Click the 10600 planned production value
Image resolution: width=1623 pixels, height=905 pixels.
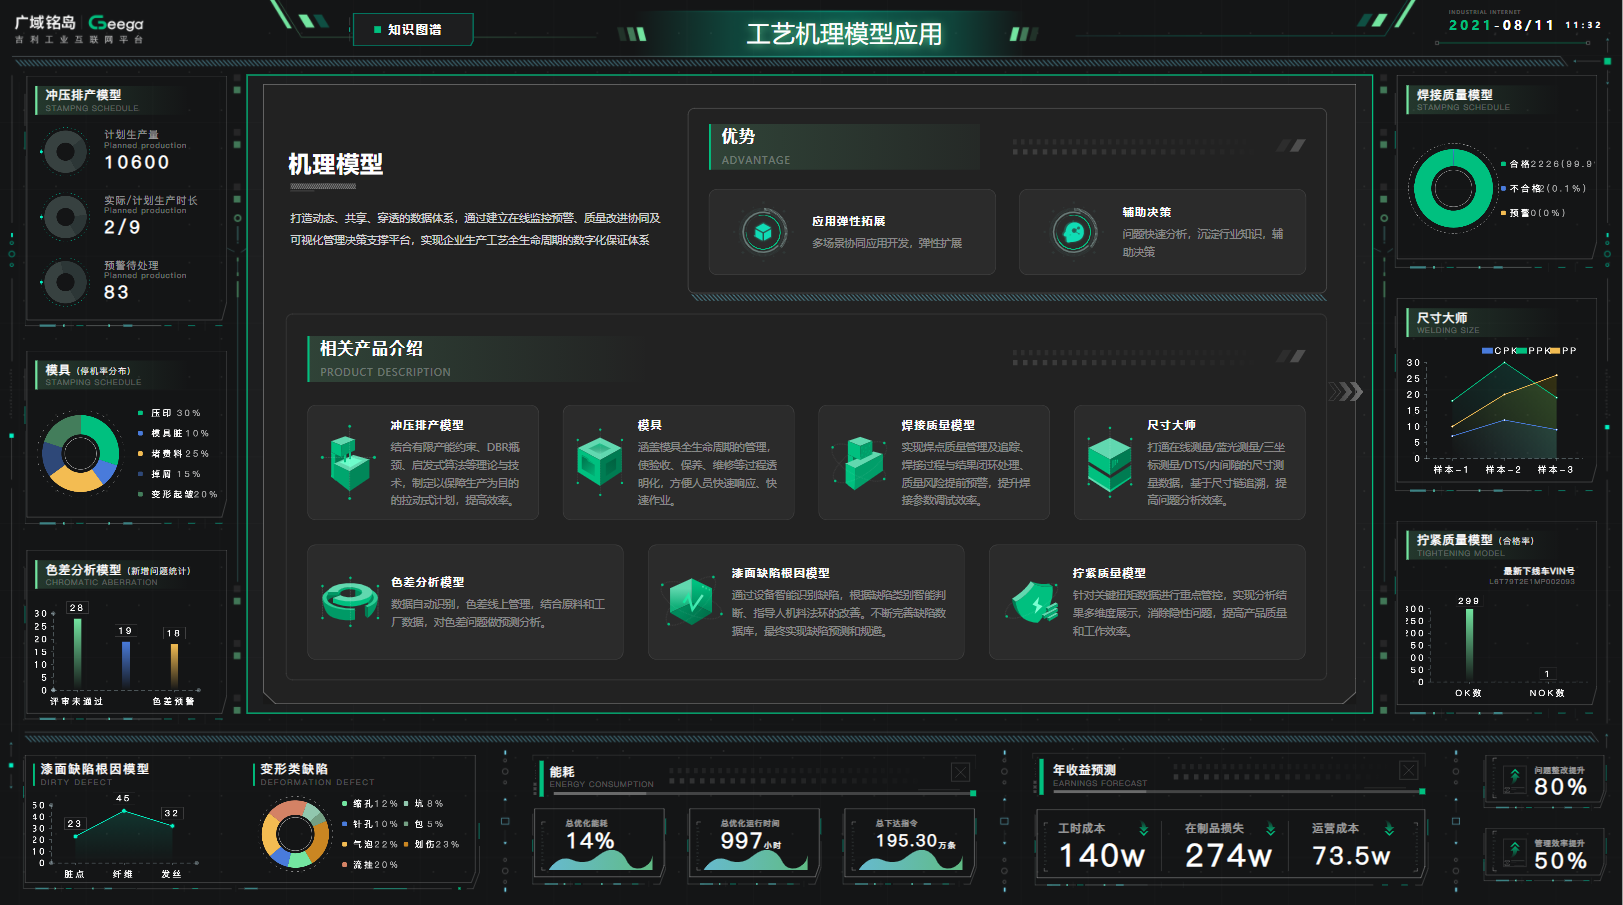click(x=137, y=162)
